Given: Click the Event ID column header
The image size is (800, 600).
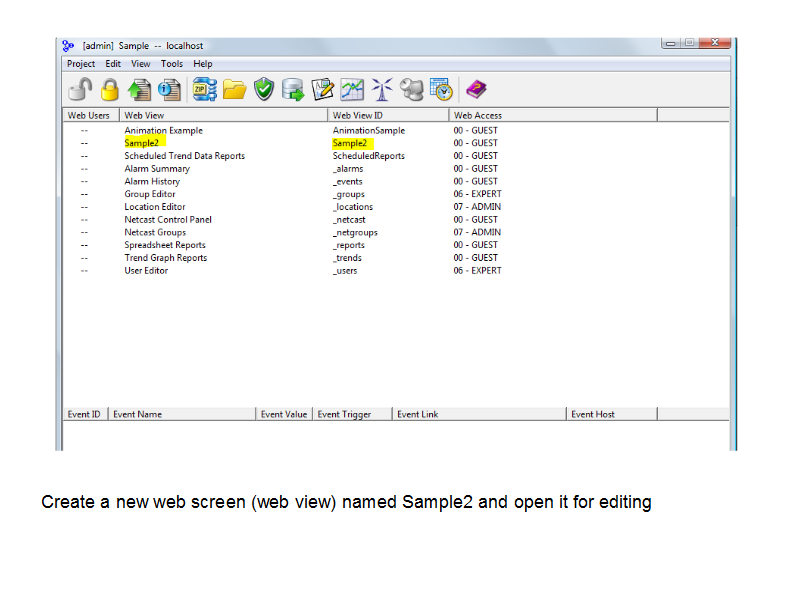Looking at the screenshot, I should tap(85, 414).
